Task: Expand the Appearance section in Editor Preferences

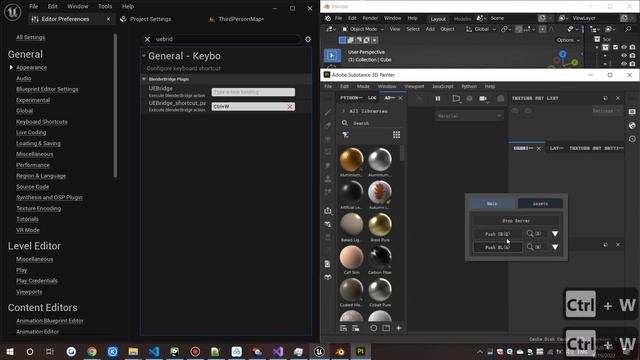Action: coord(11,67)
